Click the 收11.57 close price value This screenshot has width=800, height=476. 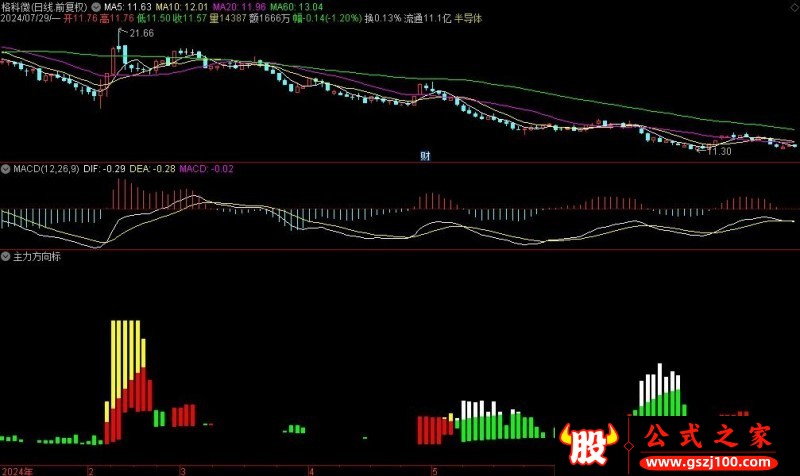pyautogui.click(x=190, y=18)
